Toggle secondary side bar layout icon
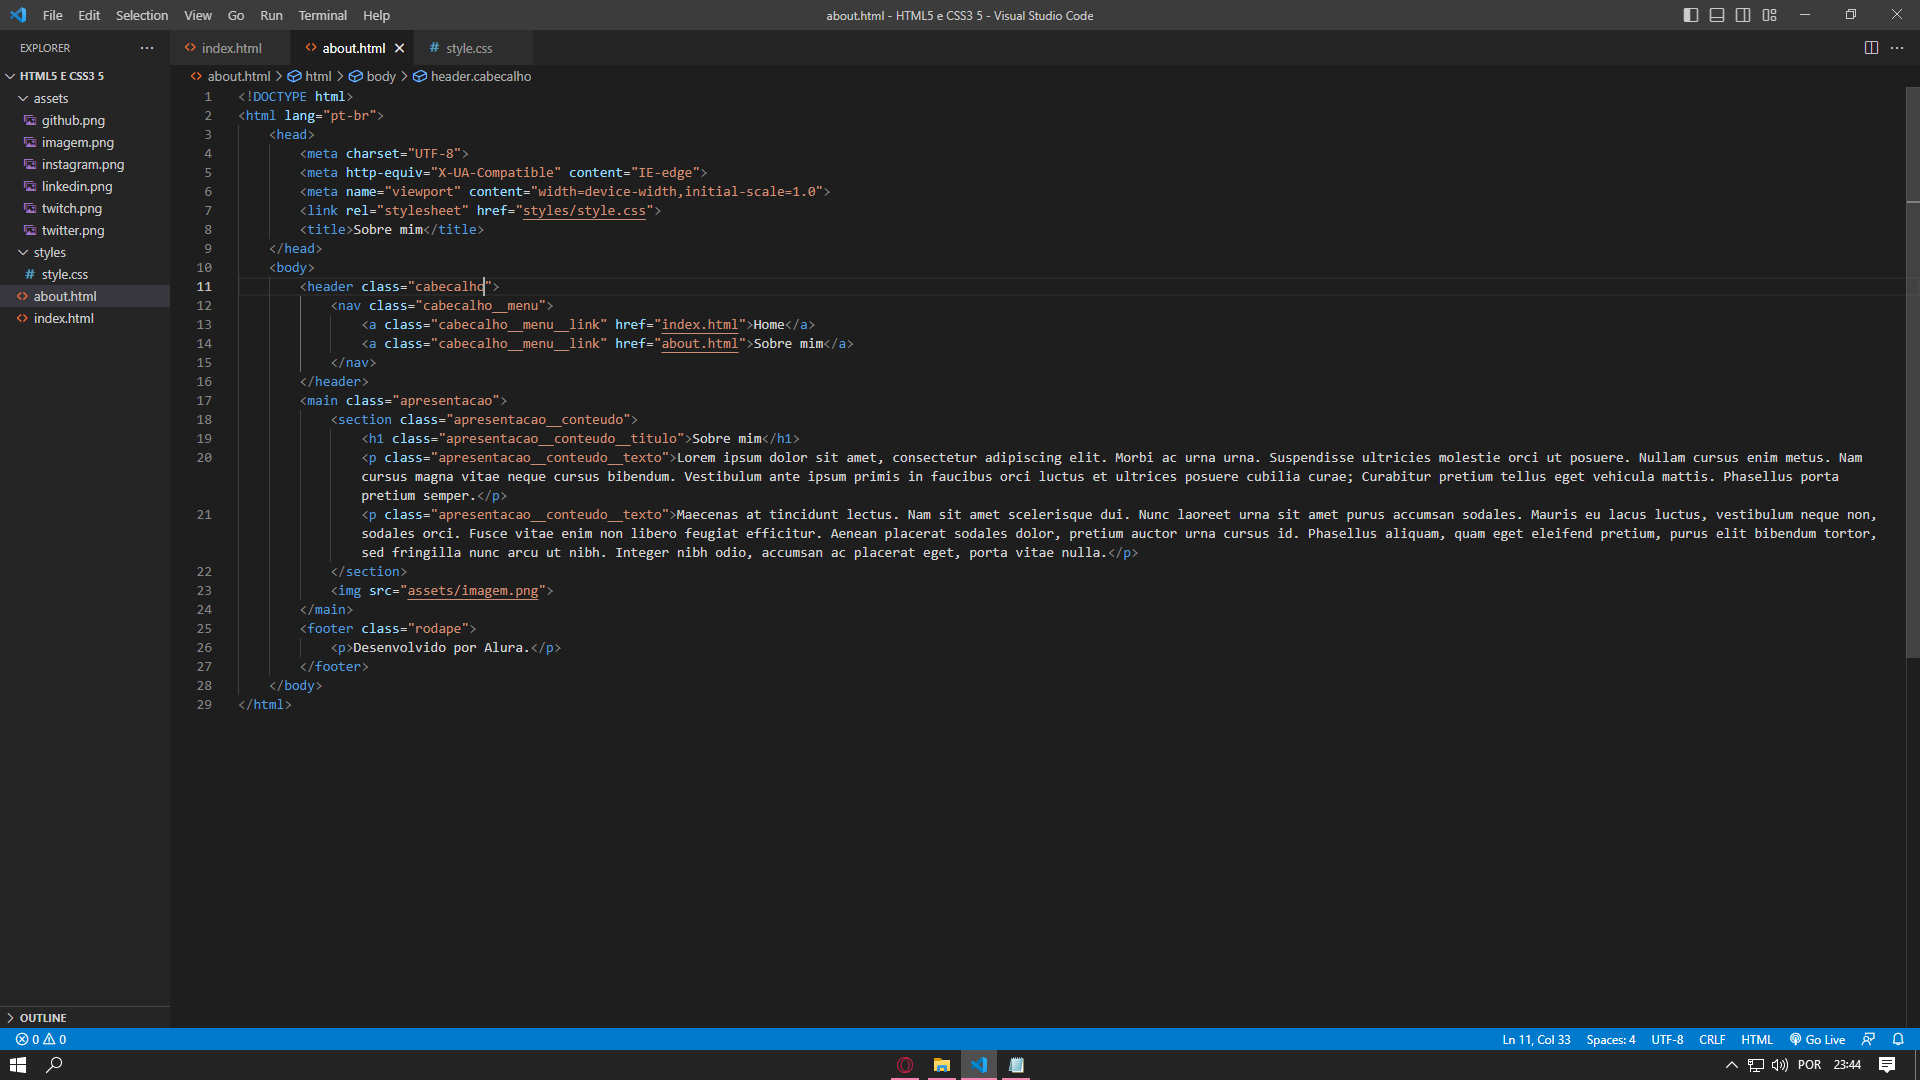The height and width of the screenshot is (1080, 1920). point(1743,15)
